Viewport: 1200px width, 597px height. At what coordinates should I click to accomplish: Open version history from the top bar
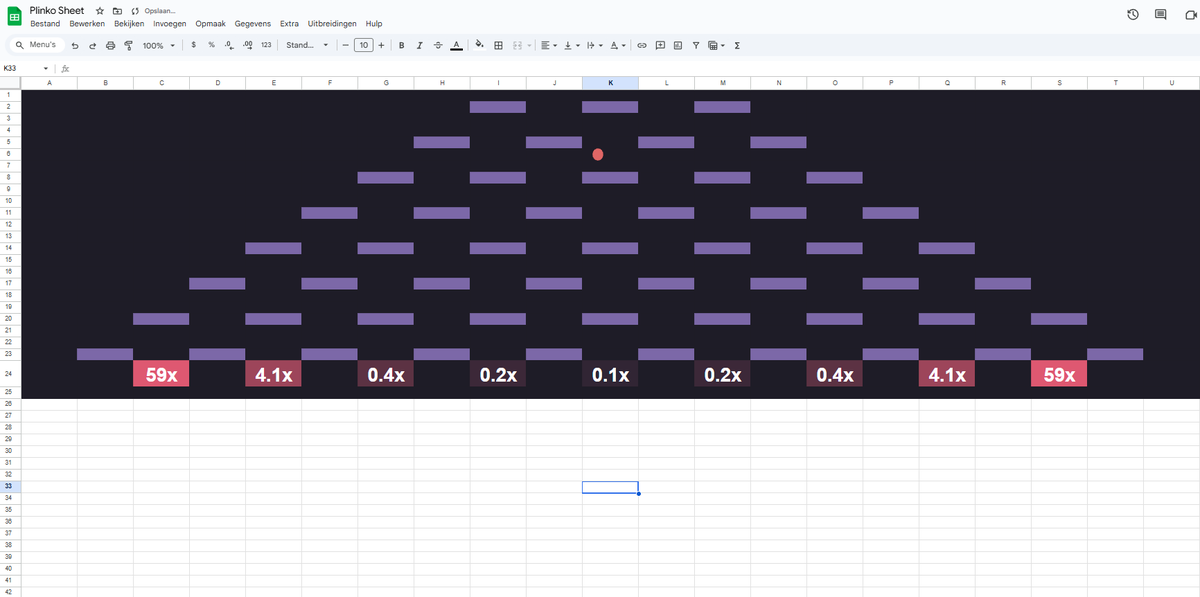click(x=1131, y=14)
